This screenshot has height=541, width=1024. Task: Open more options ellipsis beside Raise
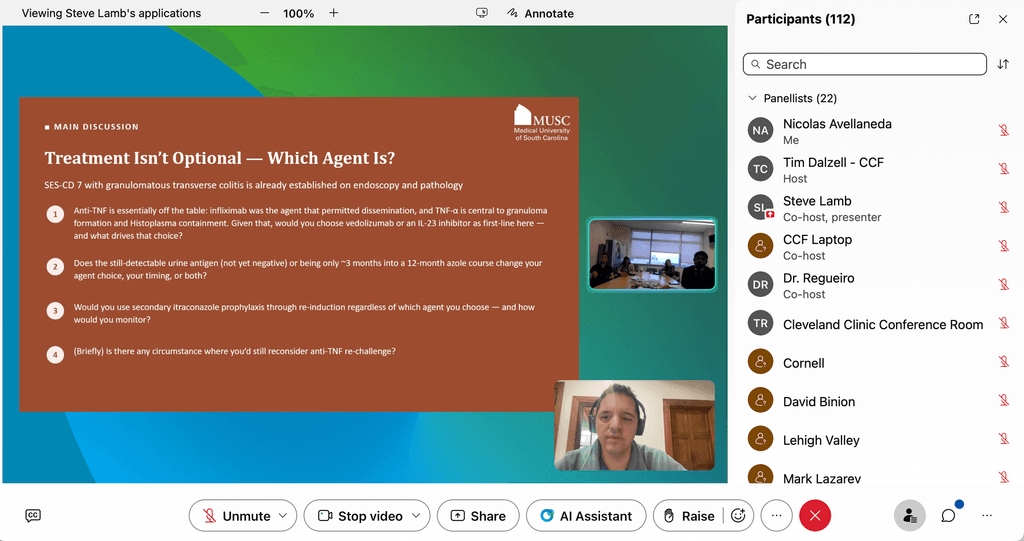click(x=776, y=516)
